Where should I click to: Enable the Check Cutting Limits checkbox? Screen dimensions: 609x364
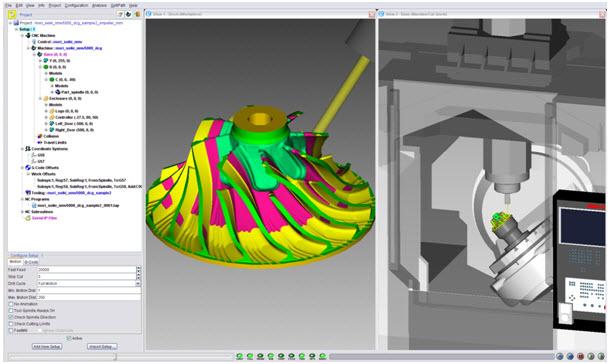tap(11, 324)
